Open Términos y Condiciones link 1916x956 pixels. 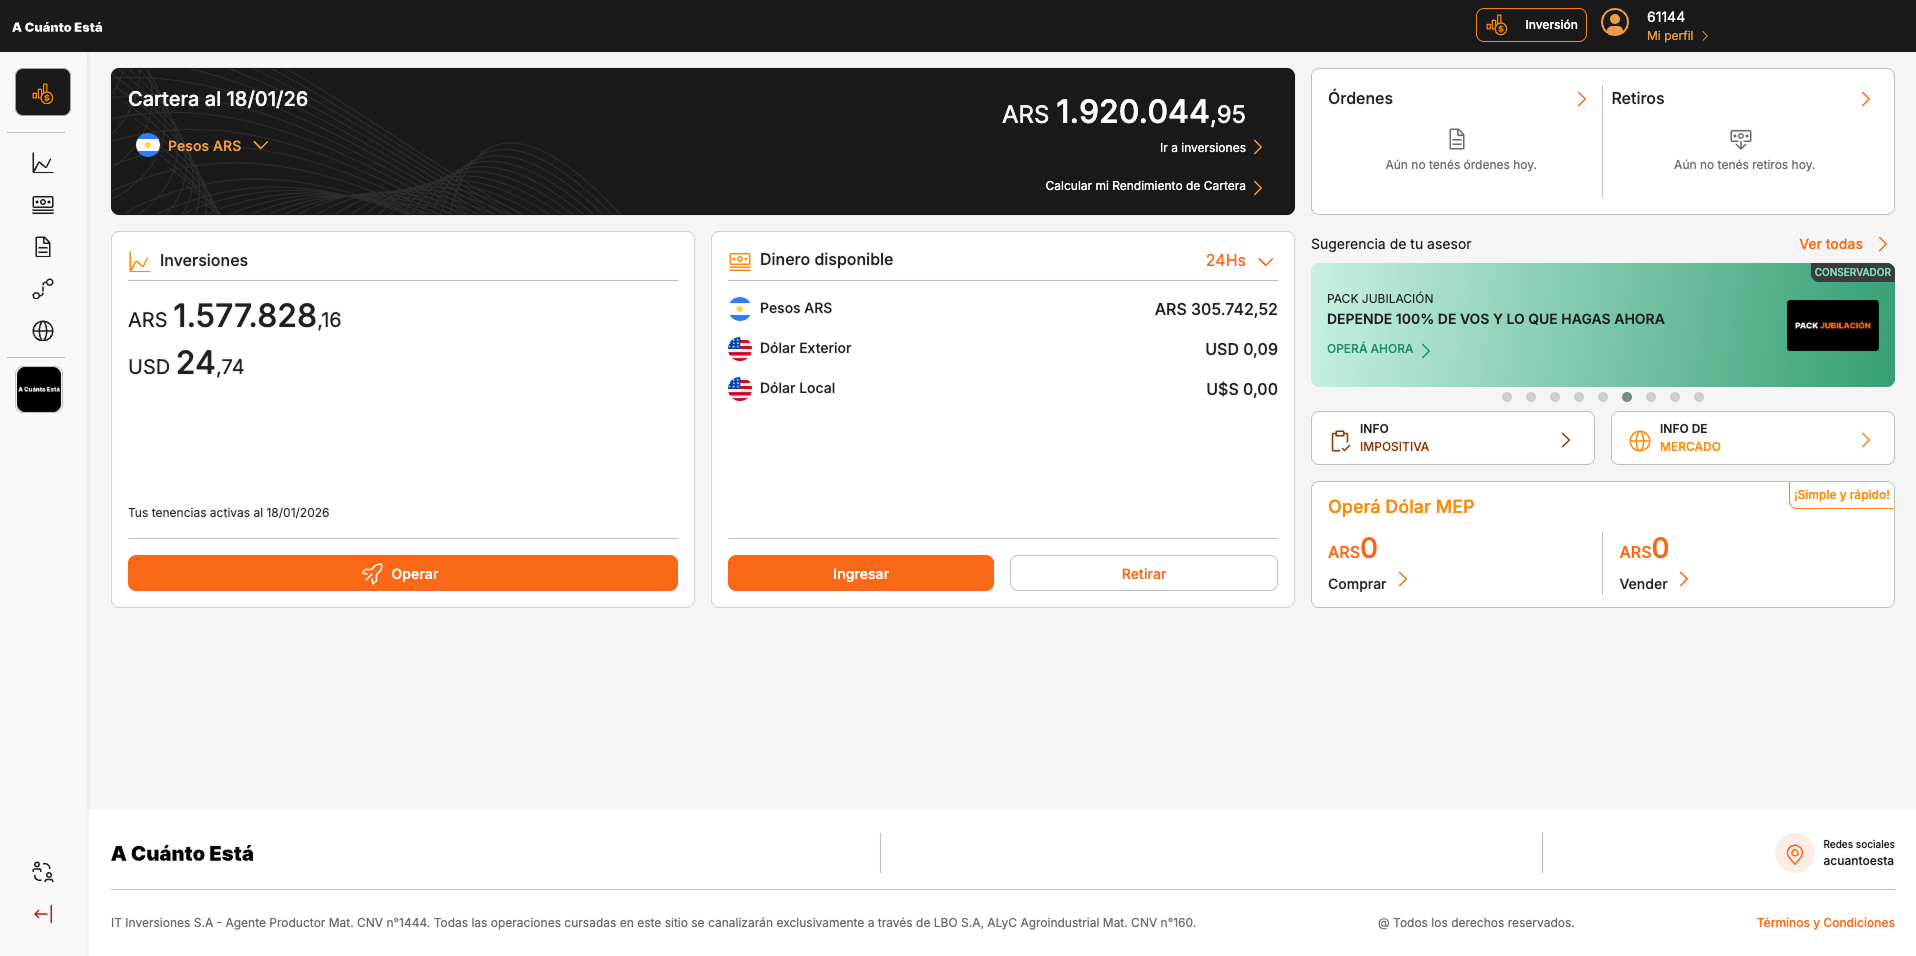pyautogui.click(x=1825, y=922)
